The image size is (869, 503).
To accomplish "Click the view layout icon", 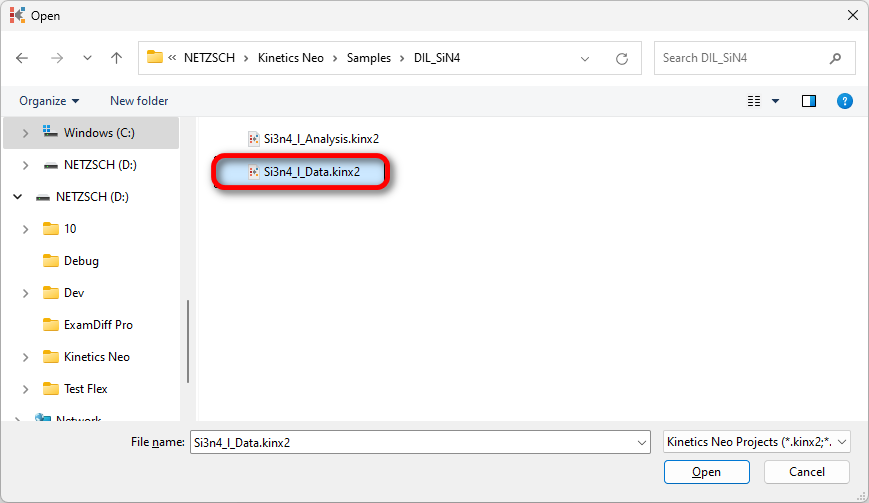I will (x=755, y=101).
